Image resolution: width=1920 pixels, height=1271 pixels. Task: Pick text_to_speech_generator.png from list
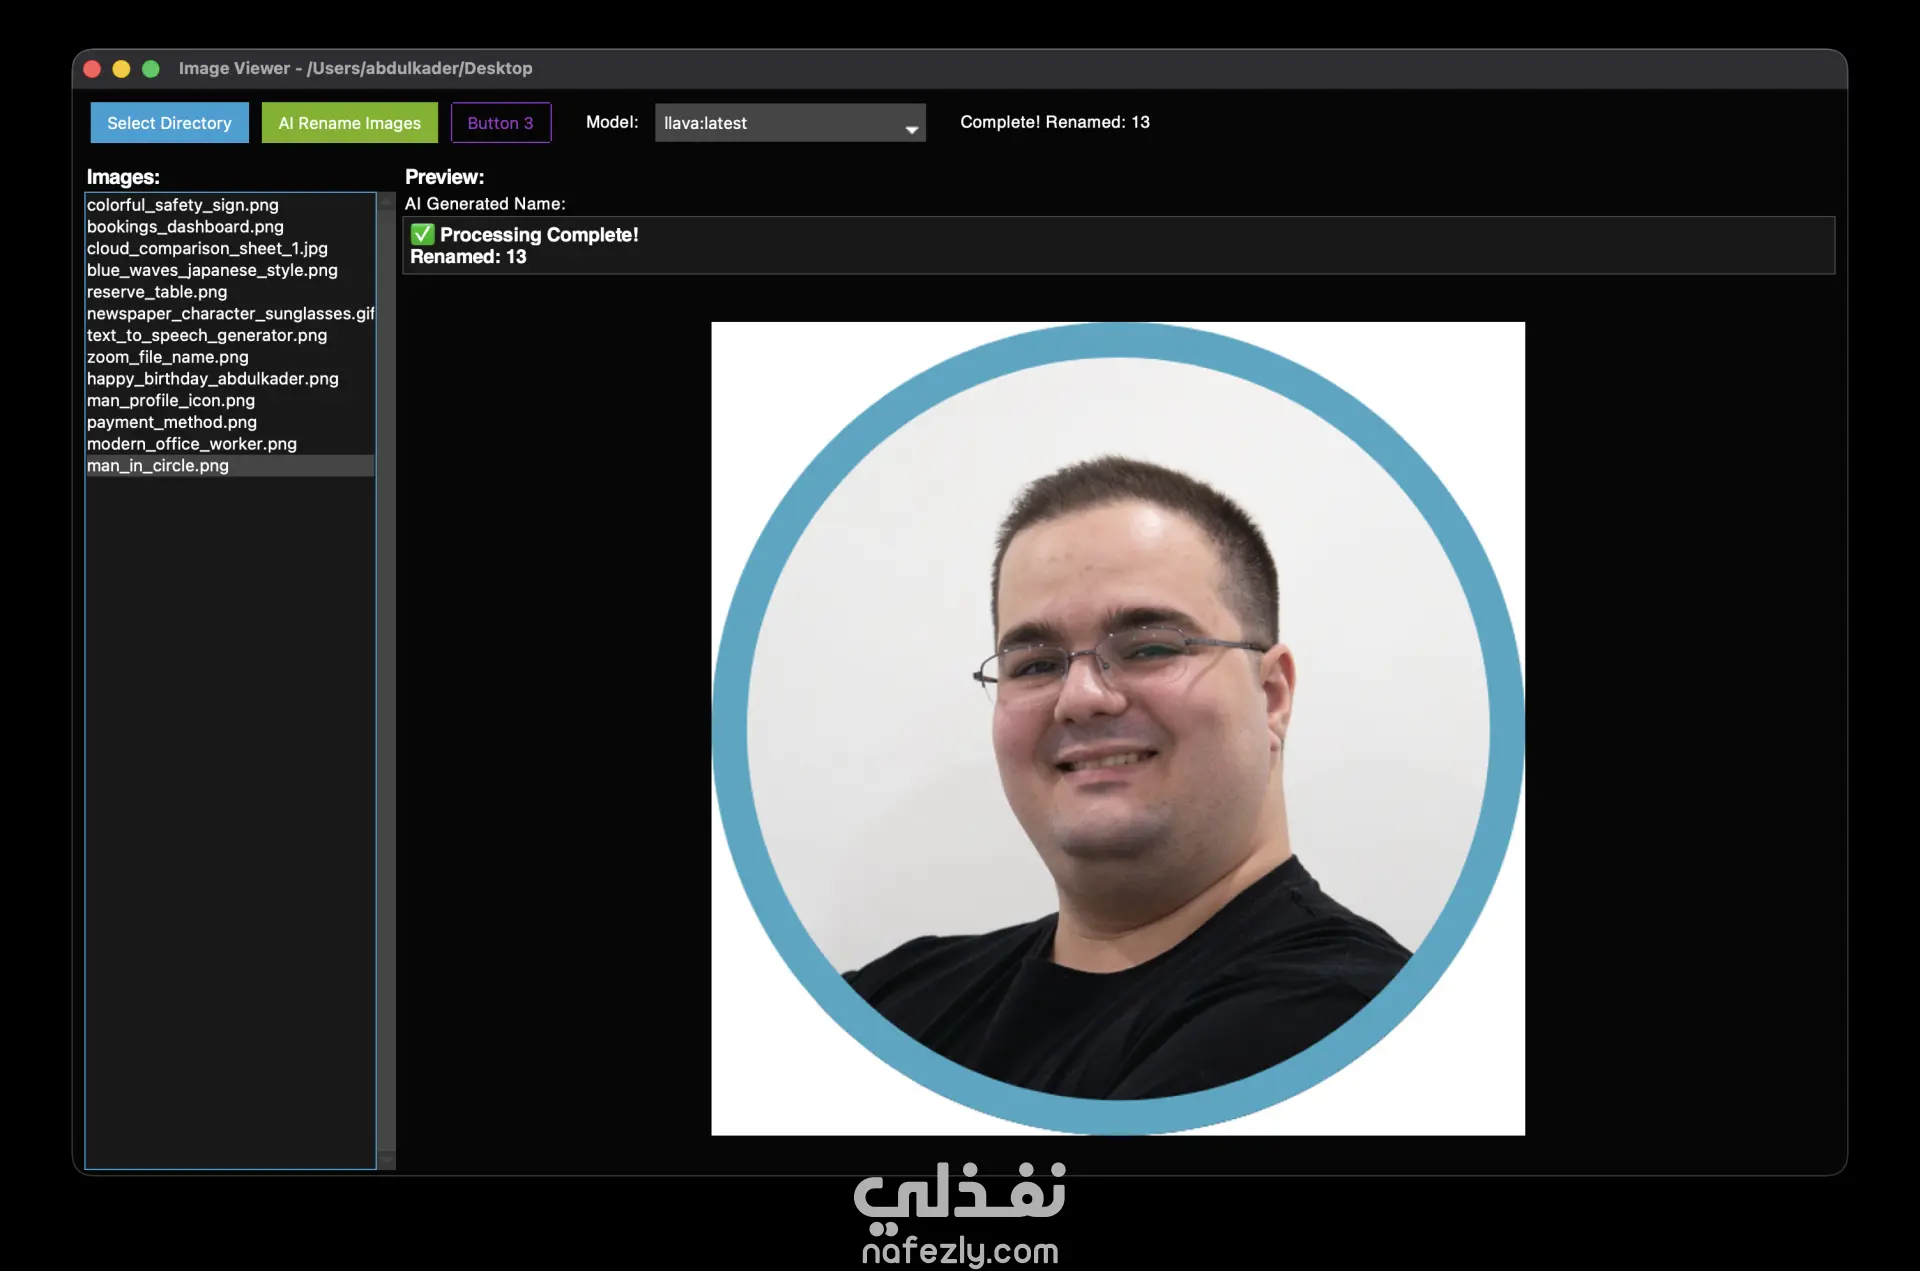click(x=207, y=336)
